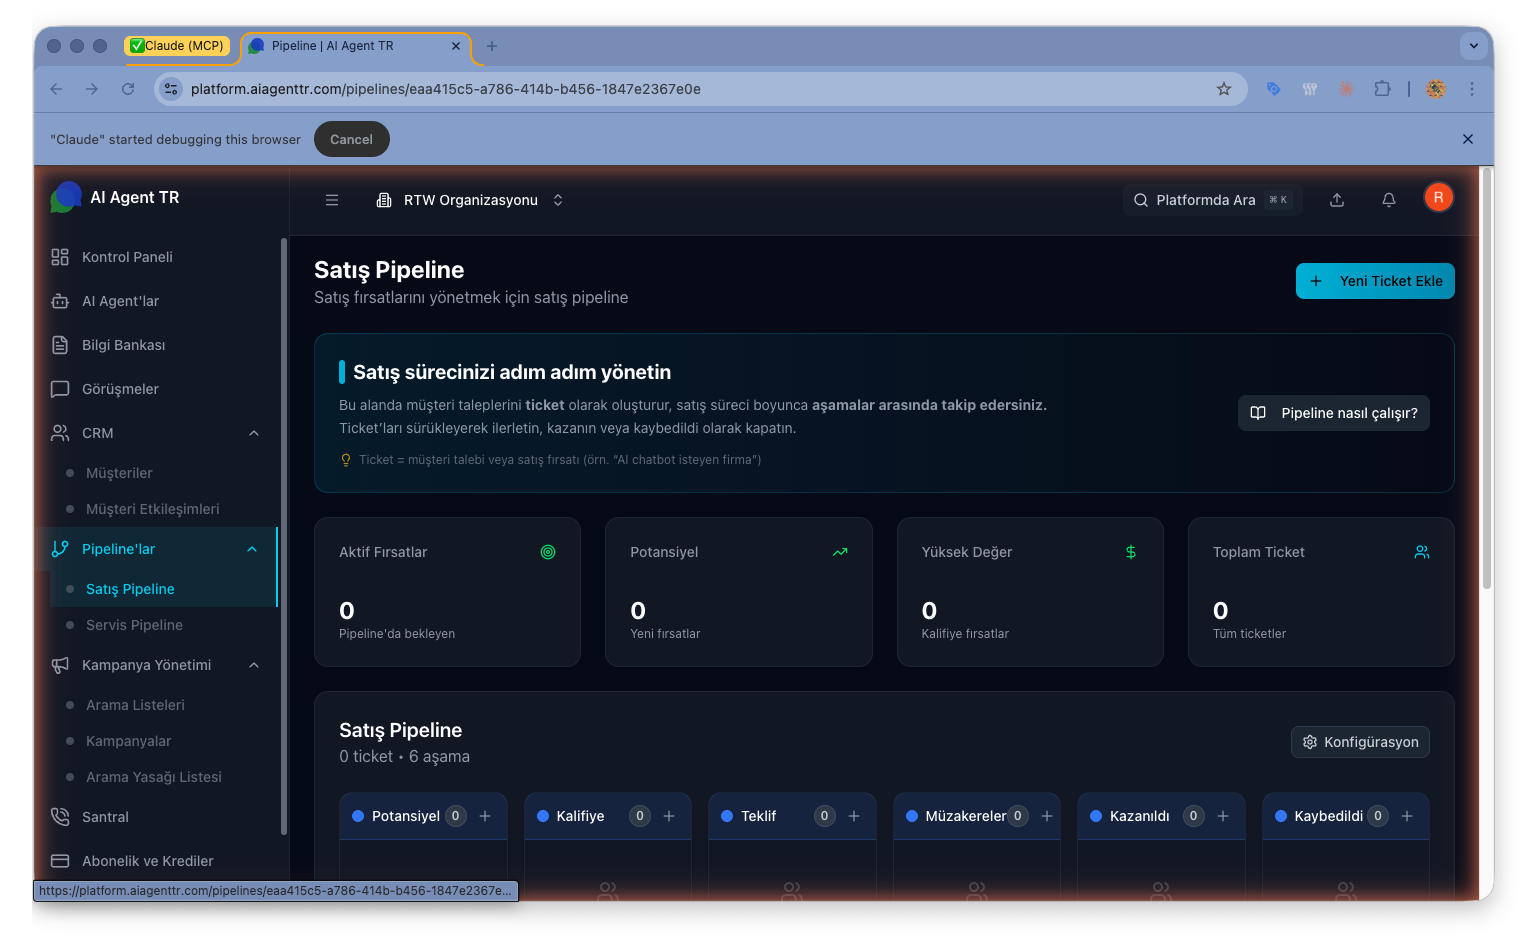This screenshot has width=1528, height=943.
Task: Open Kontrol Paneli from the sidebar
Action: pyautogui.click(x=125, y=256)
